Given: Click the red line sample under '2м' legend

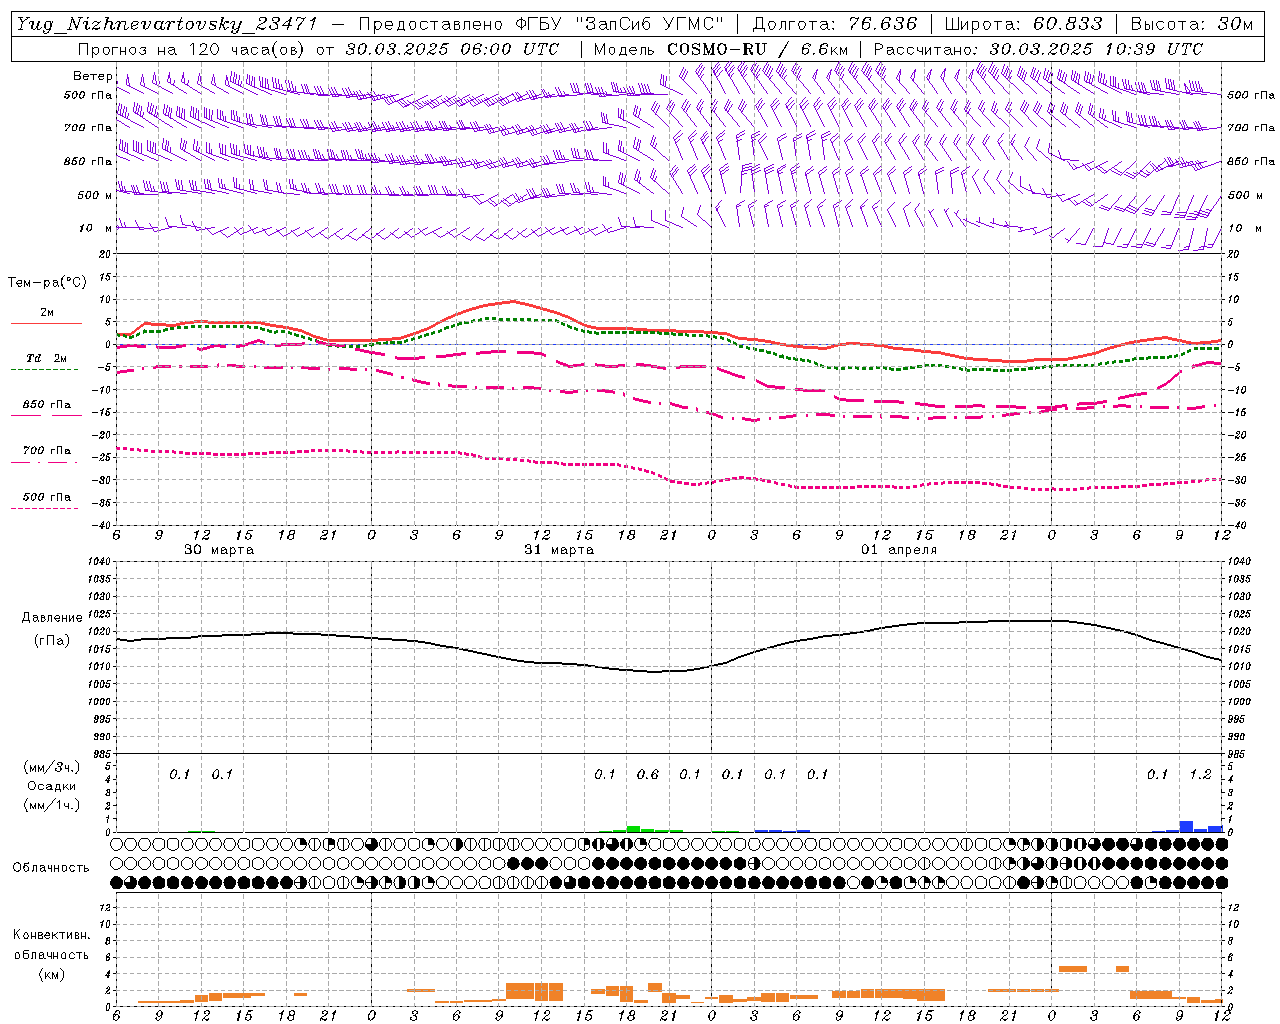Looking at the screenshot, I should (x=46, y=324).
